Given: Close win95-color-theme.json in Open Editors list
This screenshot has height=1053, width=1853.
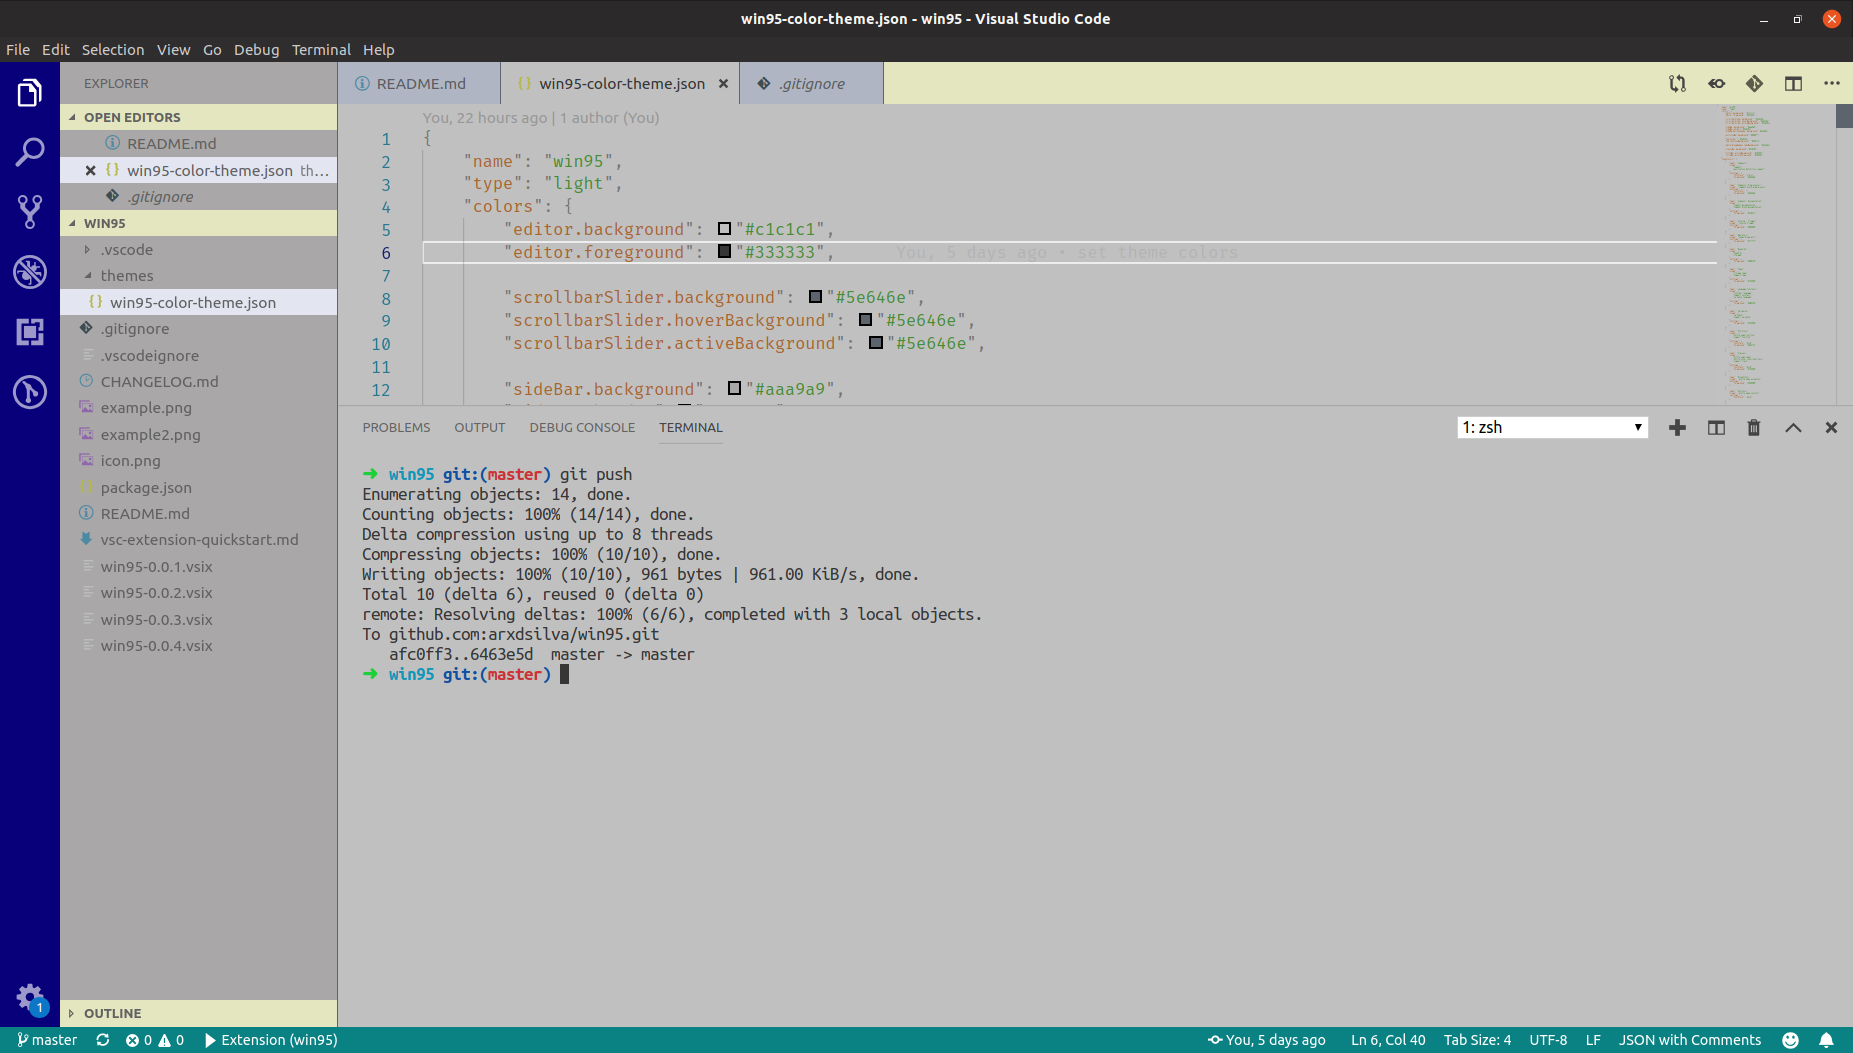Looking at the screenshot, I should [90, 171].
